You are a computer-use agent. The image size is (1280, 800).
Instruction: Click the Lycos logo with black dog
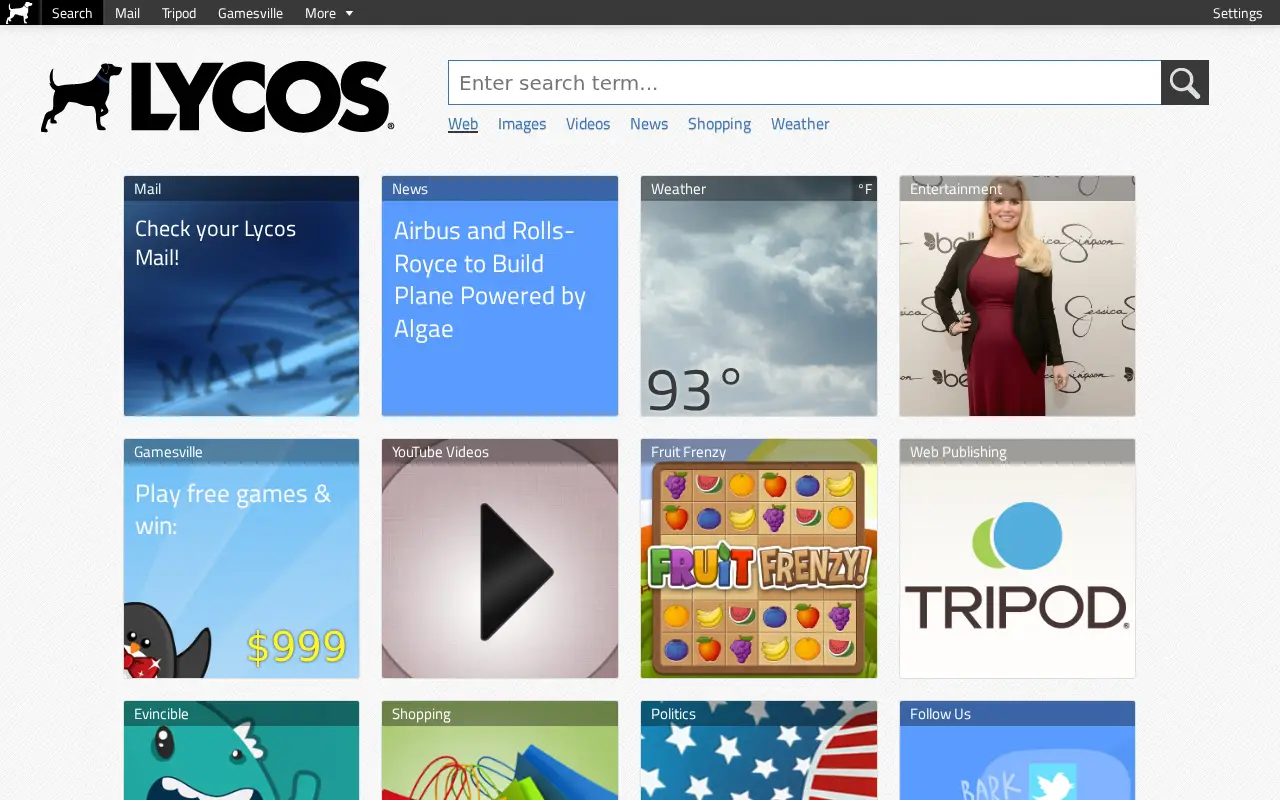[x=217, y=96]
